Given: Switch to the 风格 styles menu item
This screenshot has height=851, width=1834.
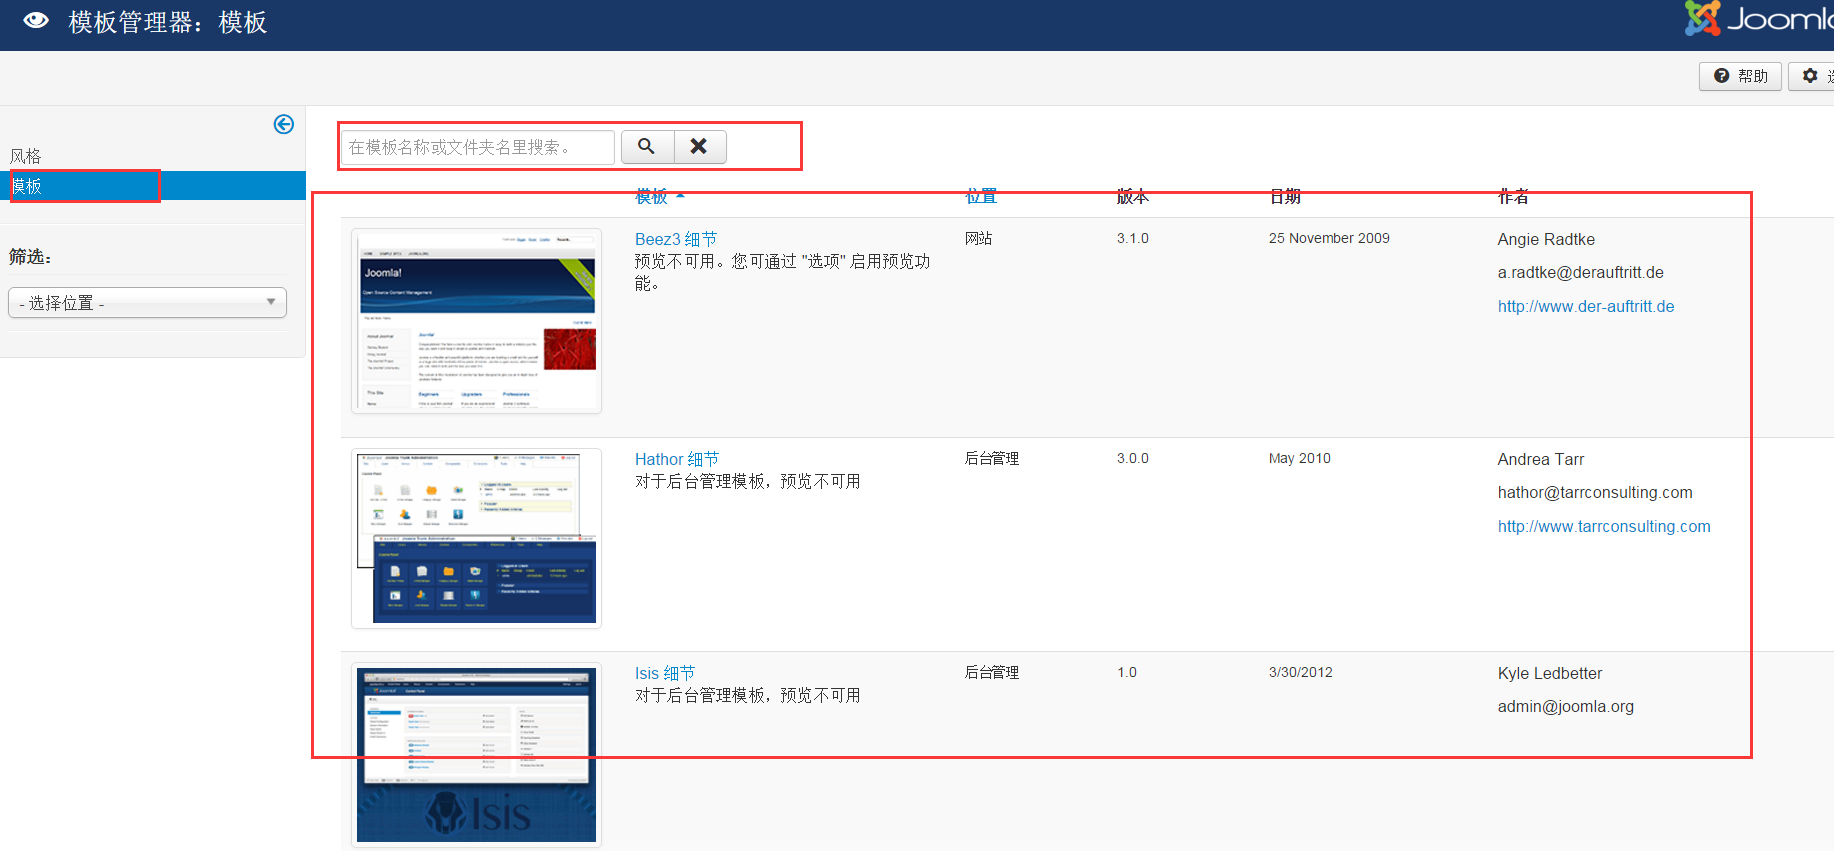Looking at the screenshot, I should point(26,156).
